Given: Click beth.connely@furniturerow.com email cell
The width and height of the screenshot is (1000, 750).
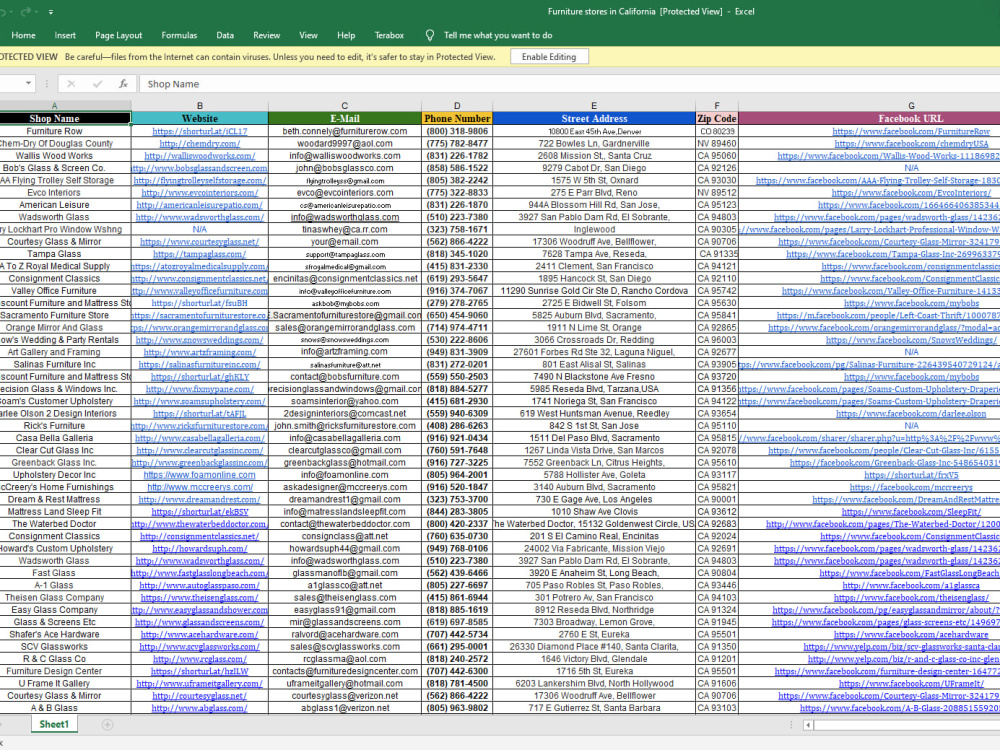Looking at the screenshot, I should tap(344, 131).
